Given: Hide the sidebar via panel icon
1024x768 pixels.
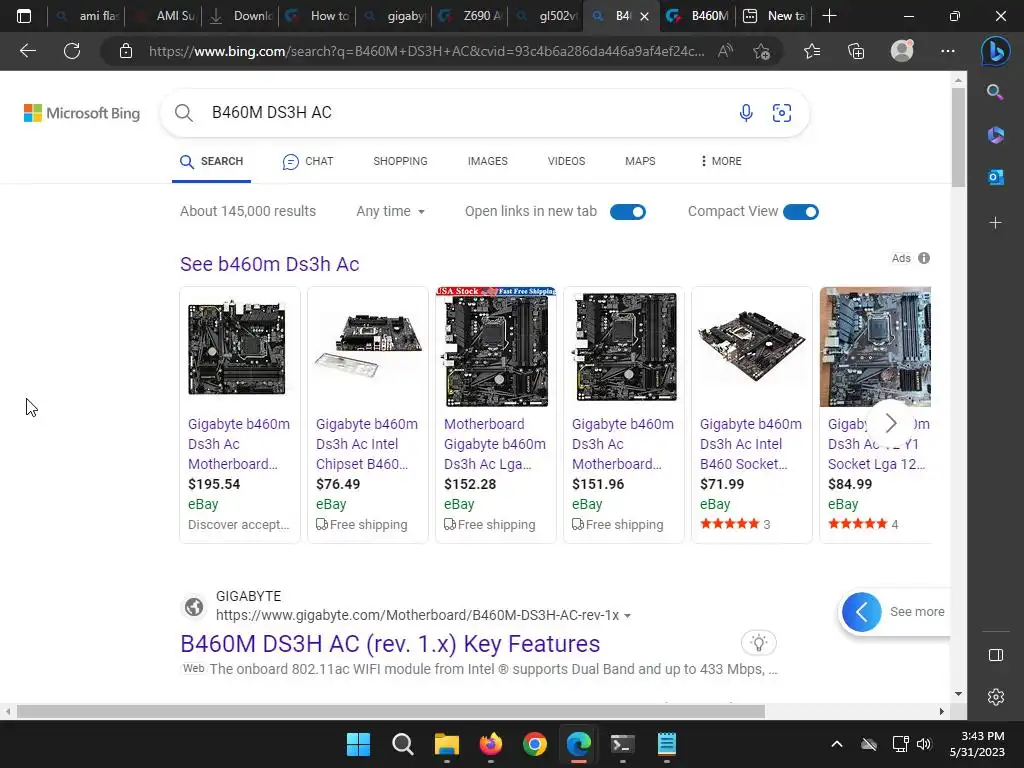Looking at the screenshot, I should tap(995, 655).
